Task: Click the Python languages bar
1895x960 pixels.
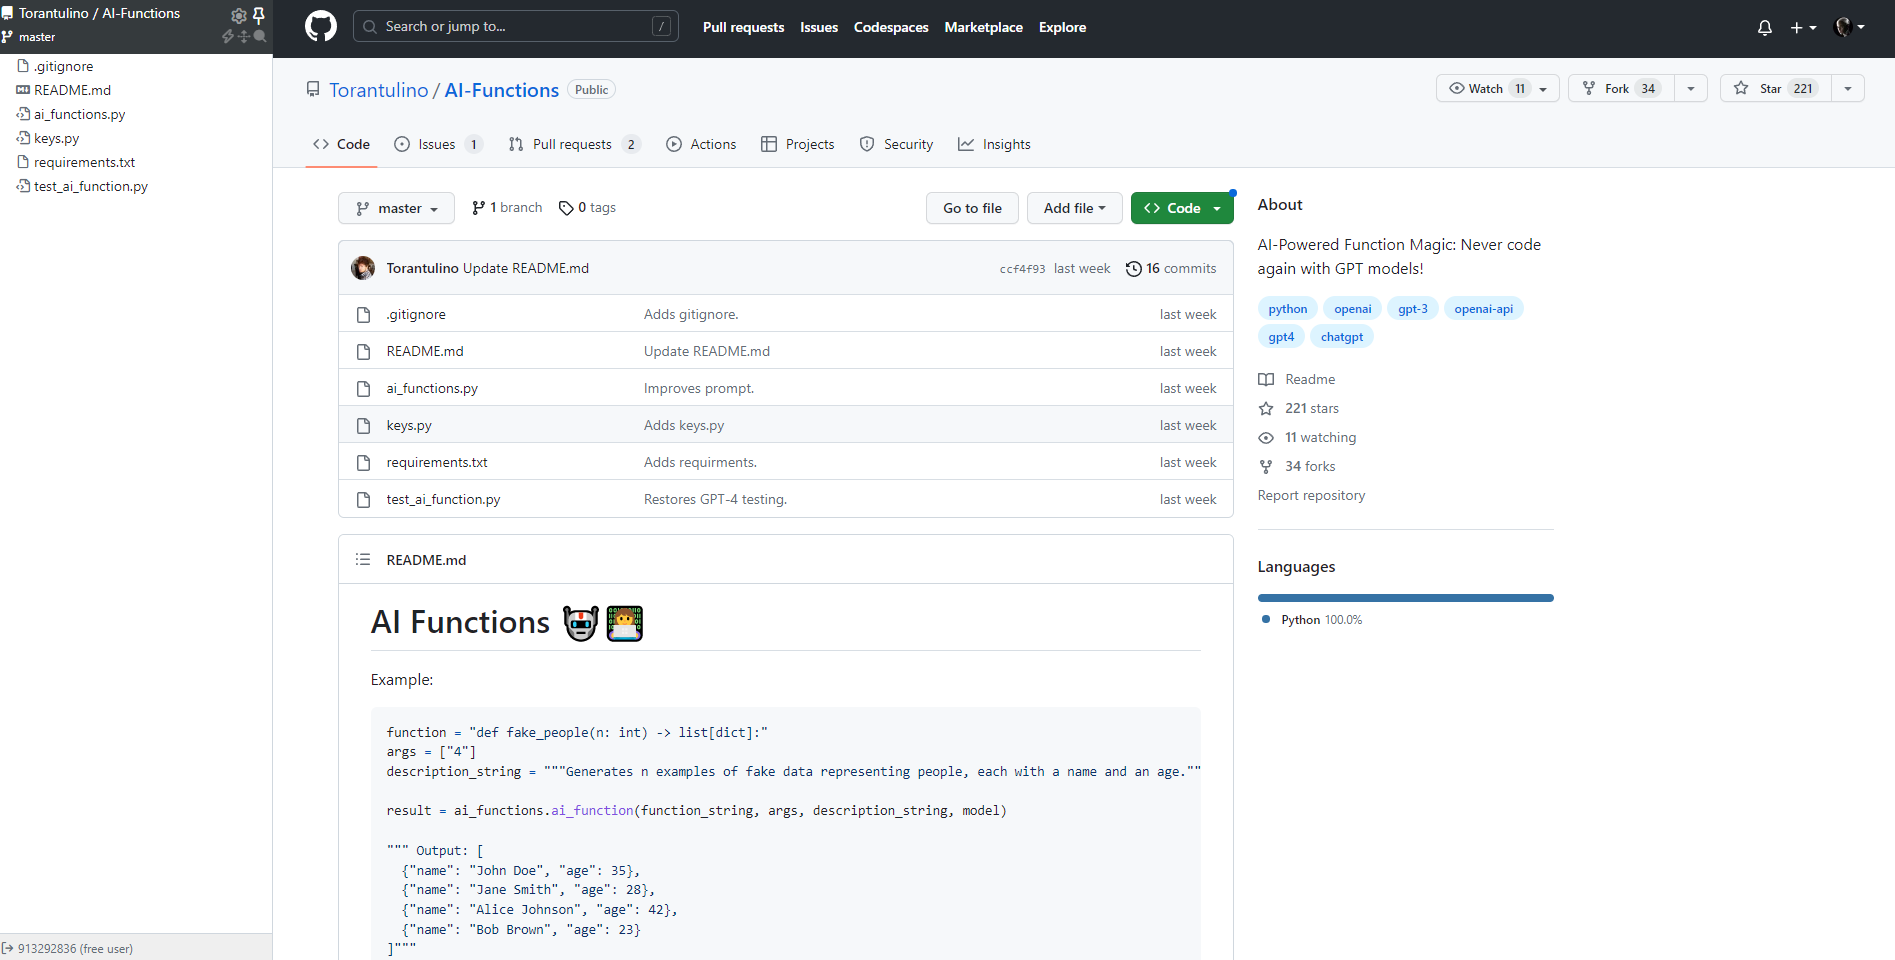Action: tap(1406, 598)
